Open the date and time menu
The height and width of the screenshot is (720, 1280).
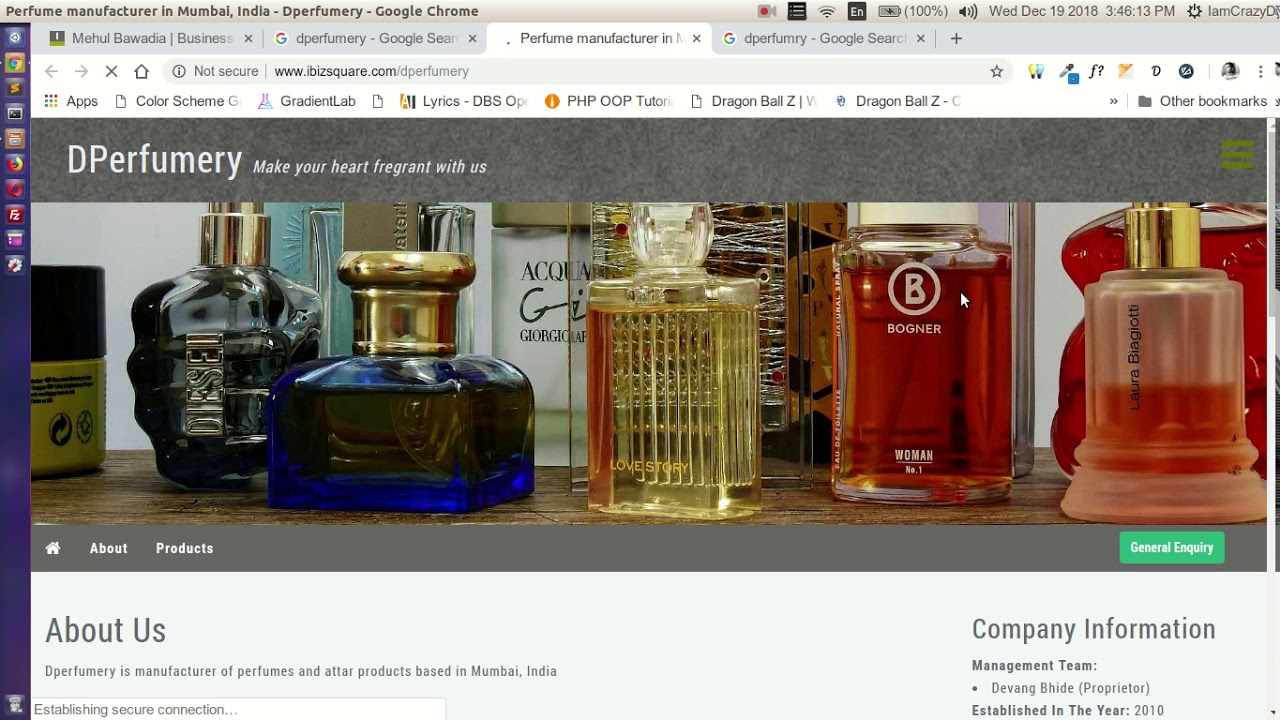tap(1082, 11)
